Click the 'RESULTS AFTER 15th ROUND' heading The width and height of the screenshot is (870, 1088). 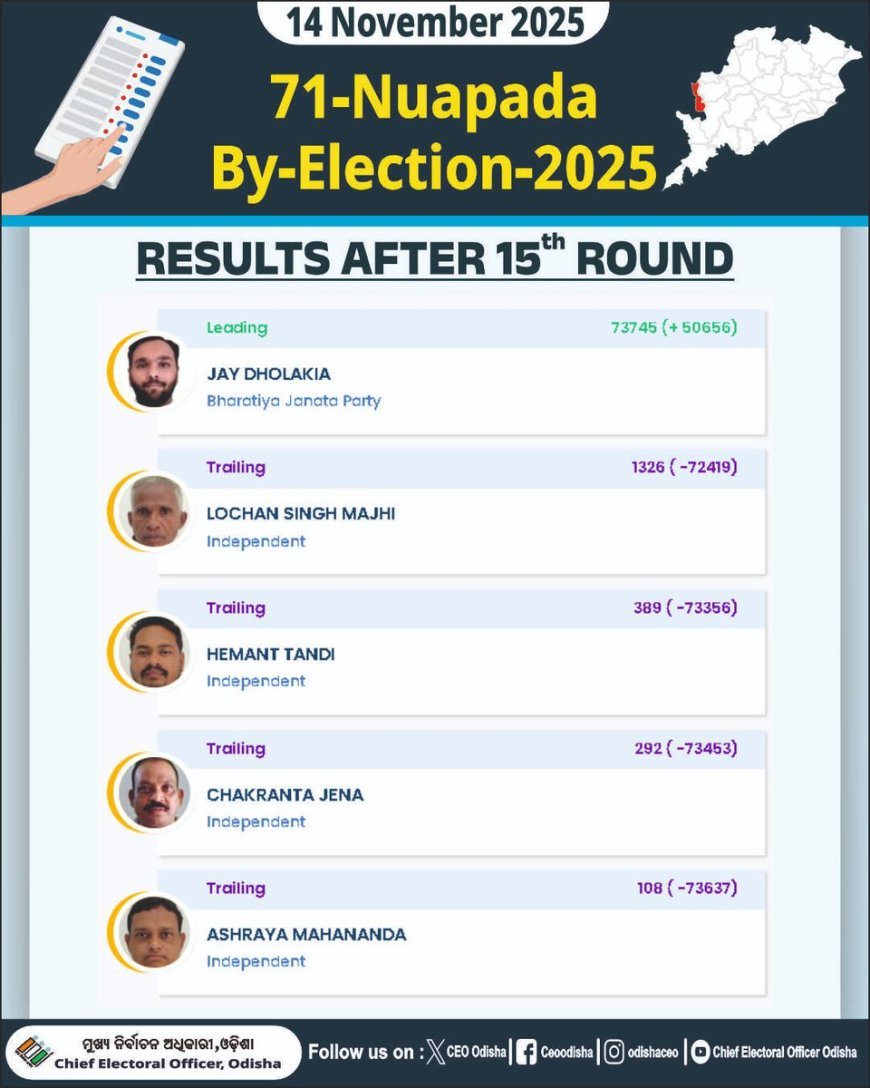pyautogui.click(x=434, y=258)
